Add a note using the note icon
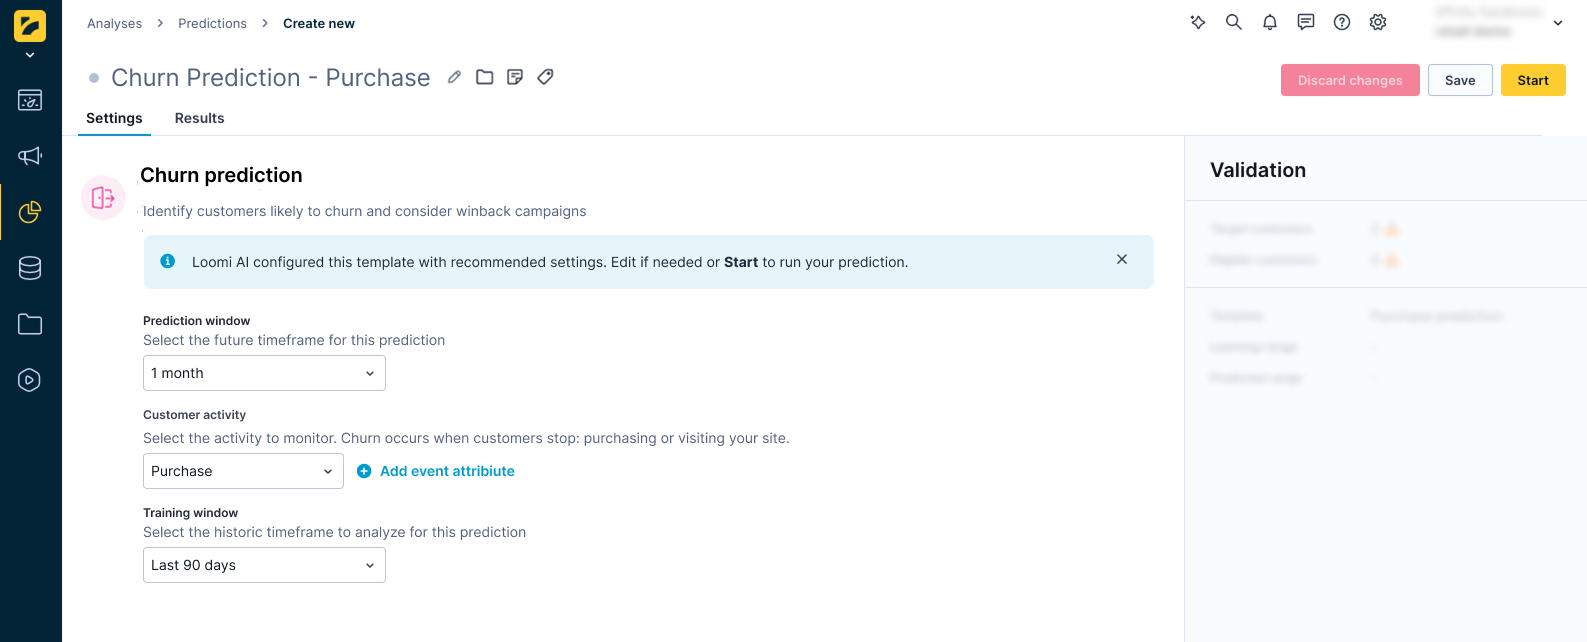This screenshot has height=642, width=1587. pyautogui.click(x=514, y=77)
